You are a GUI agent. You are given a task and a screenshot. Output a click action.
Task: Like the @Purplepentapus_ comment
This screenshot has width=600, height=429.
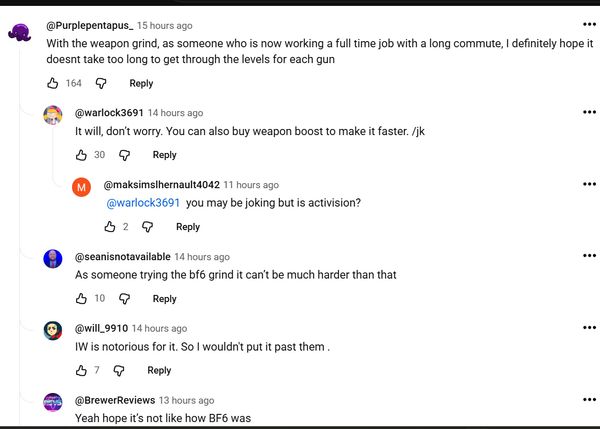point(52,83)
